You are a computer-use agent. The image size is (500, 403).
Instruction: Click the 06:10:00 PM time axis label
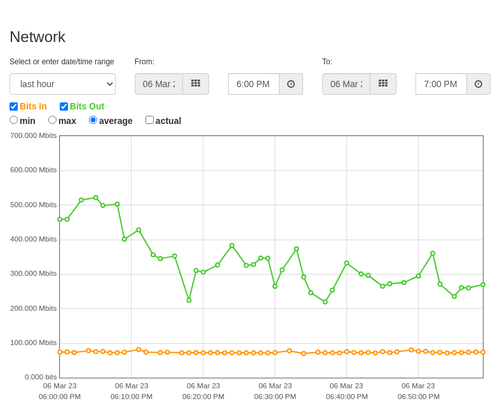point(131,397)
